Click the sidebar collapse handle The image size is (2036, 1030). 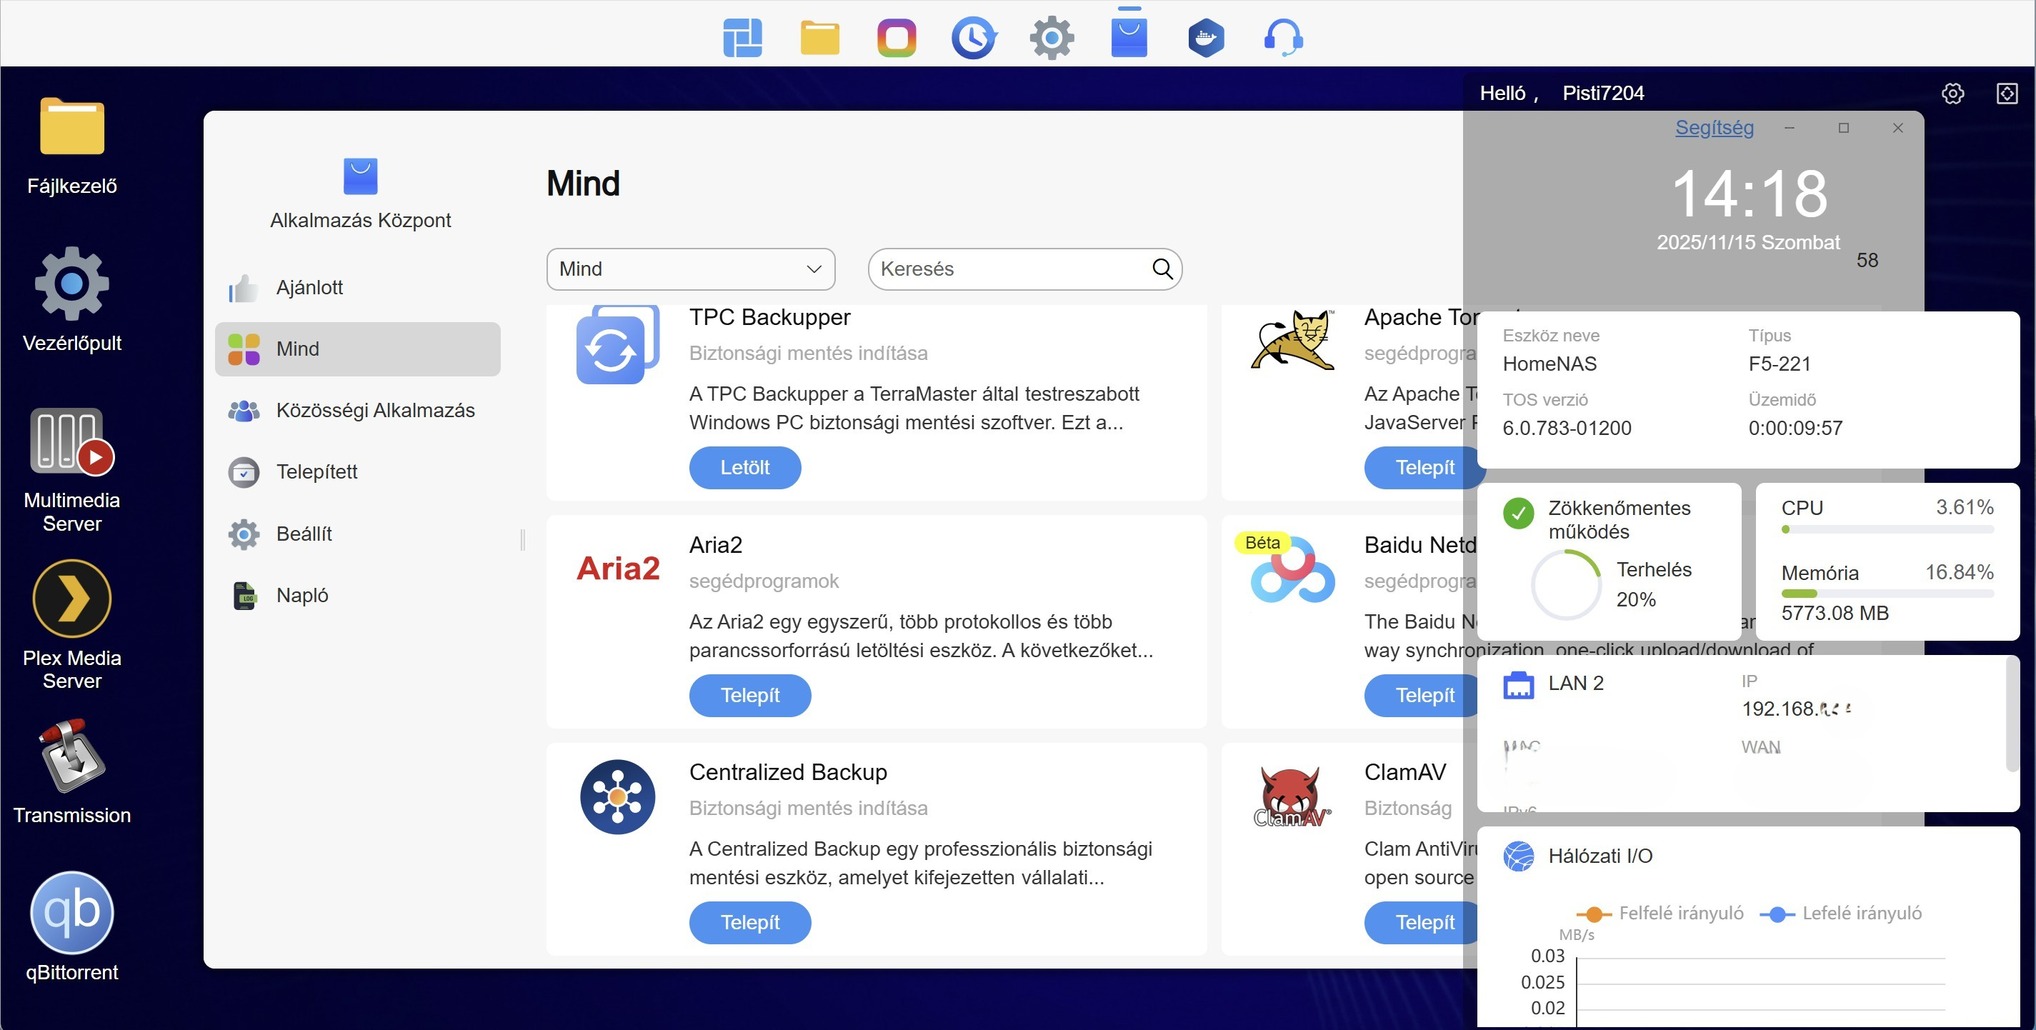[x=522, y=540]
